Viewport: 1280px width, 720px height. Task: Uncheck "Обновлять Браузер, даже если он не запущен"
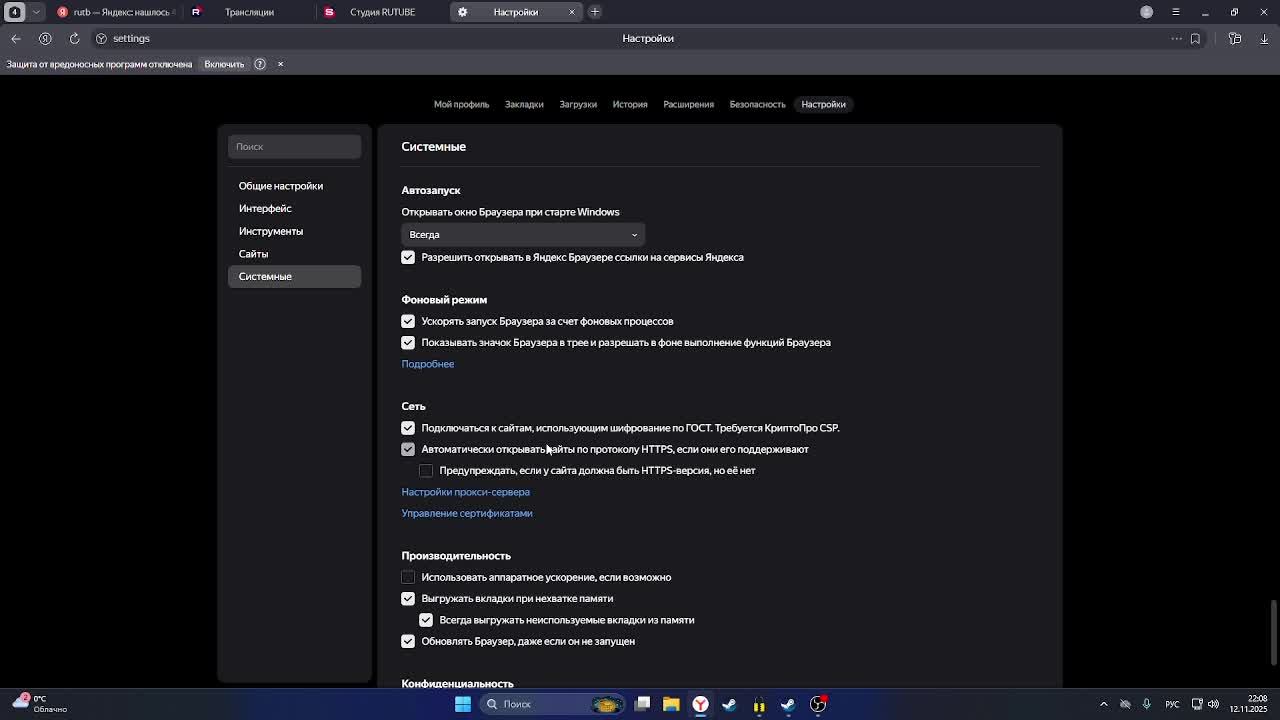pyautogui.click(x=408, y=642)
